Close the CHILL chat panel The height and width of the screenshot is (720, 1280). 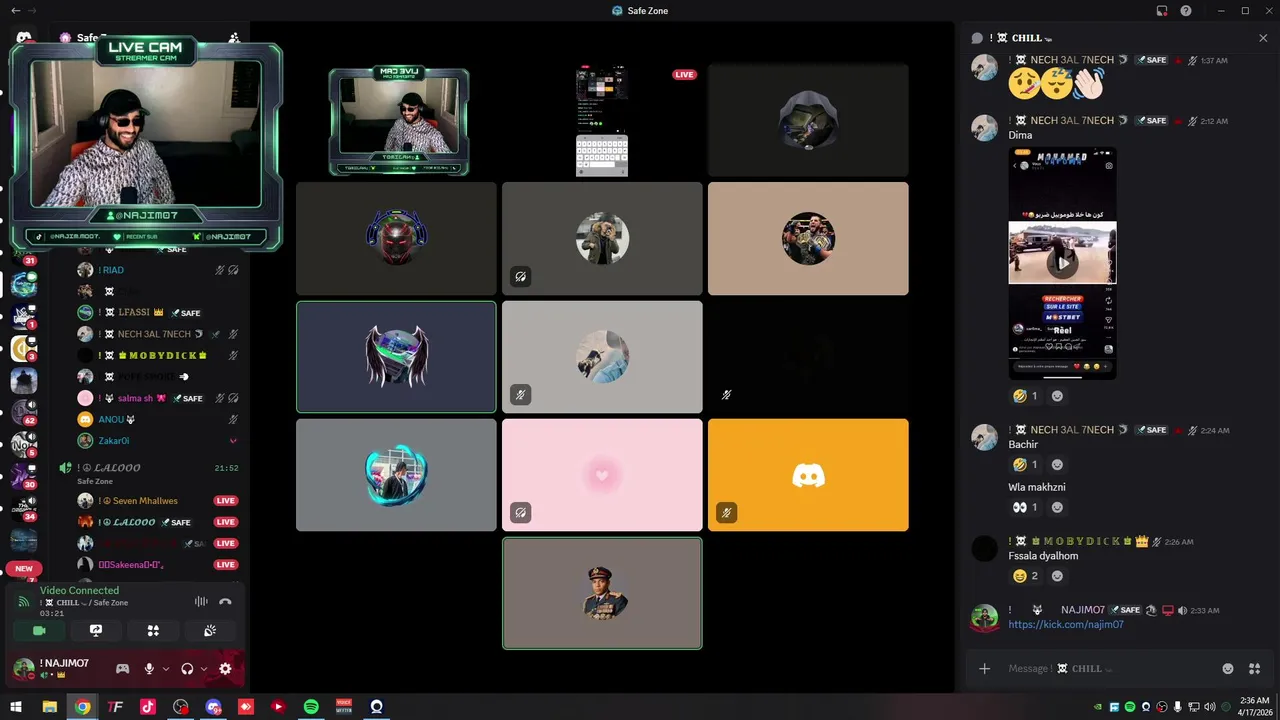(1263, 38)
